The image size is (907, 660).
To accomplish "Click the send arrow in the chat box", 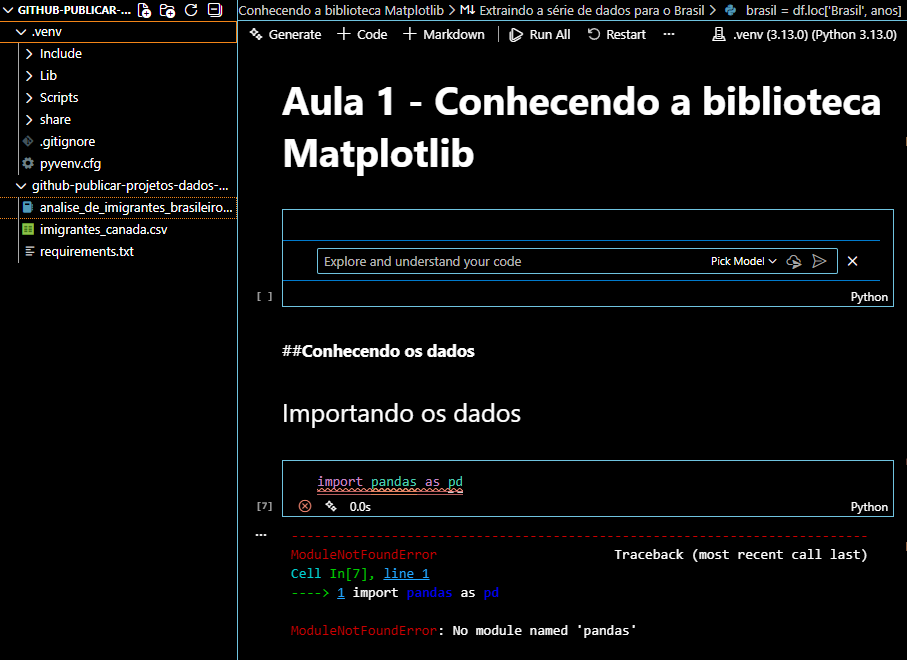I will click(x=819, y=261).
